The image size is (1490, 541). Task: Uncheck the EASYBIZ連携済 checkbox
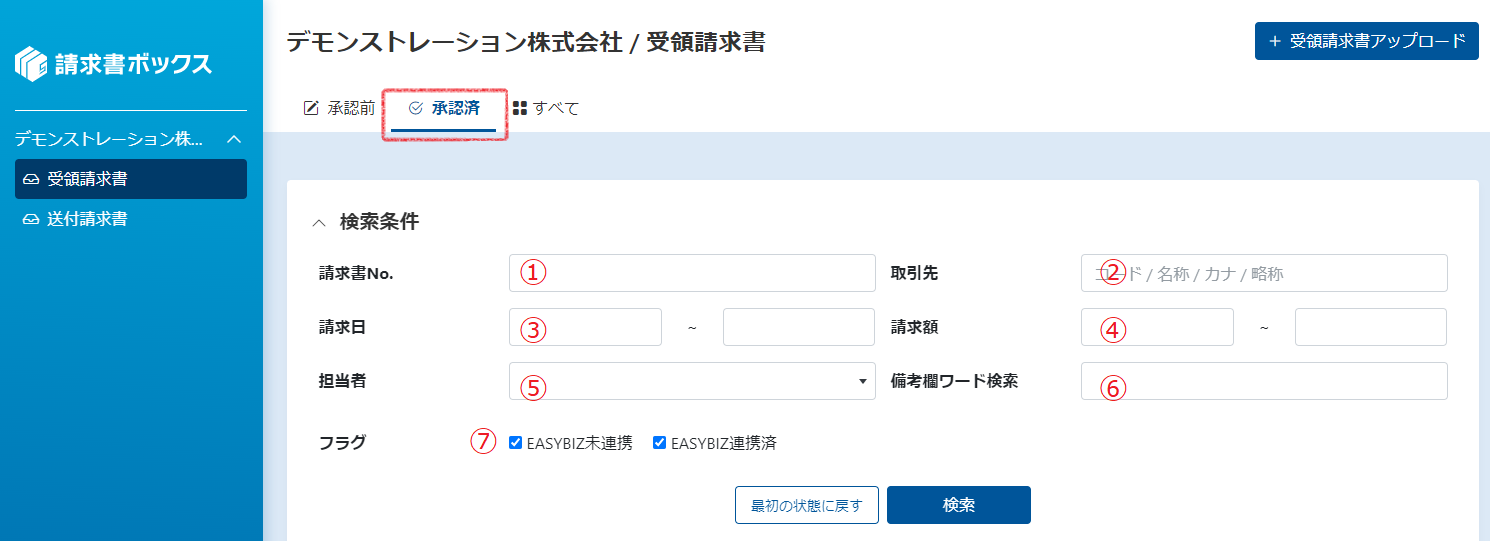(x=660, y=443)
